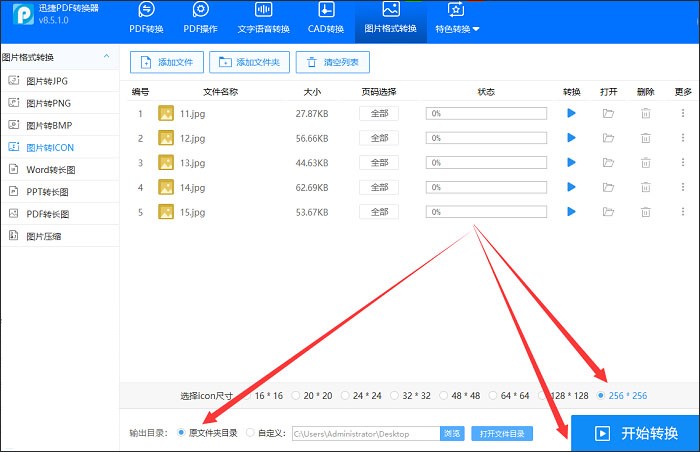700x452 pixels.
Task: Click the 清空列表 button
Action: tap(333, 62)
